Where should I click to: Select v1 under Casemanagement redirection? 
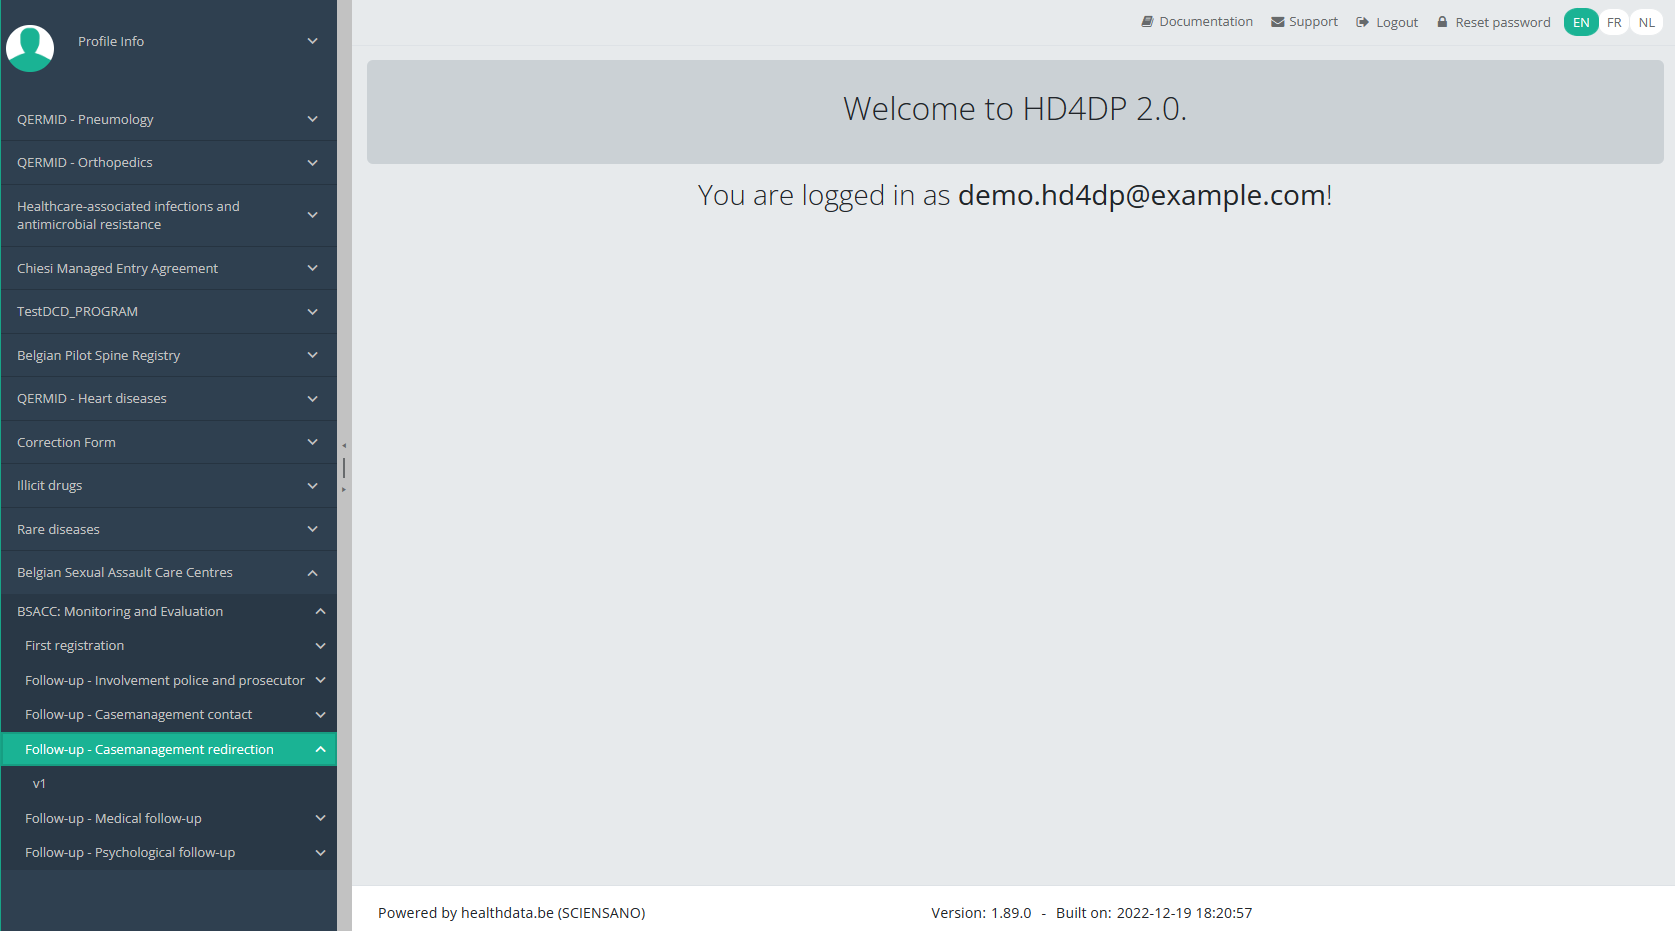click(x=39, y=784)
